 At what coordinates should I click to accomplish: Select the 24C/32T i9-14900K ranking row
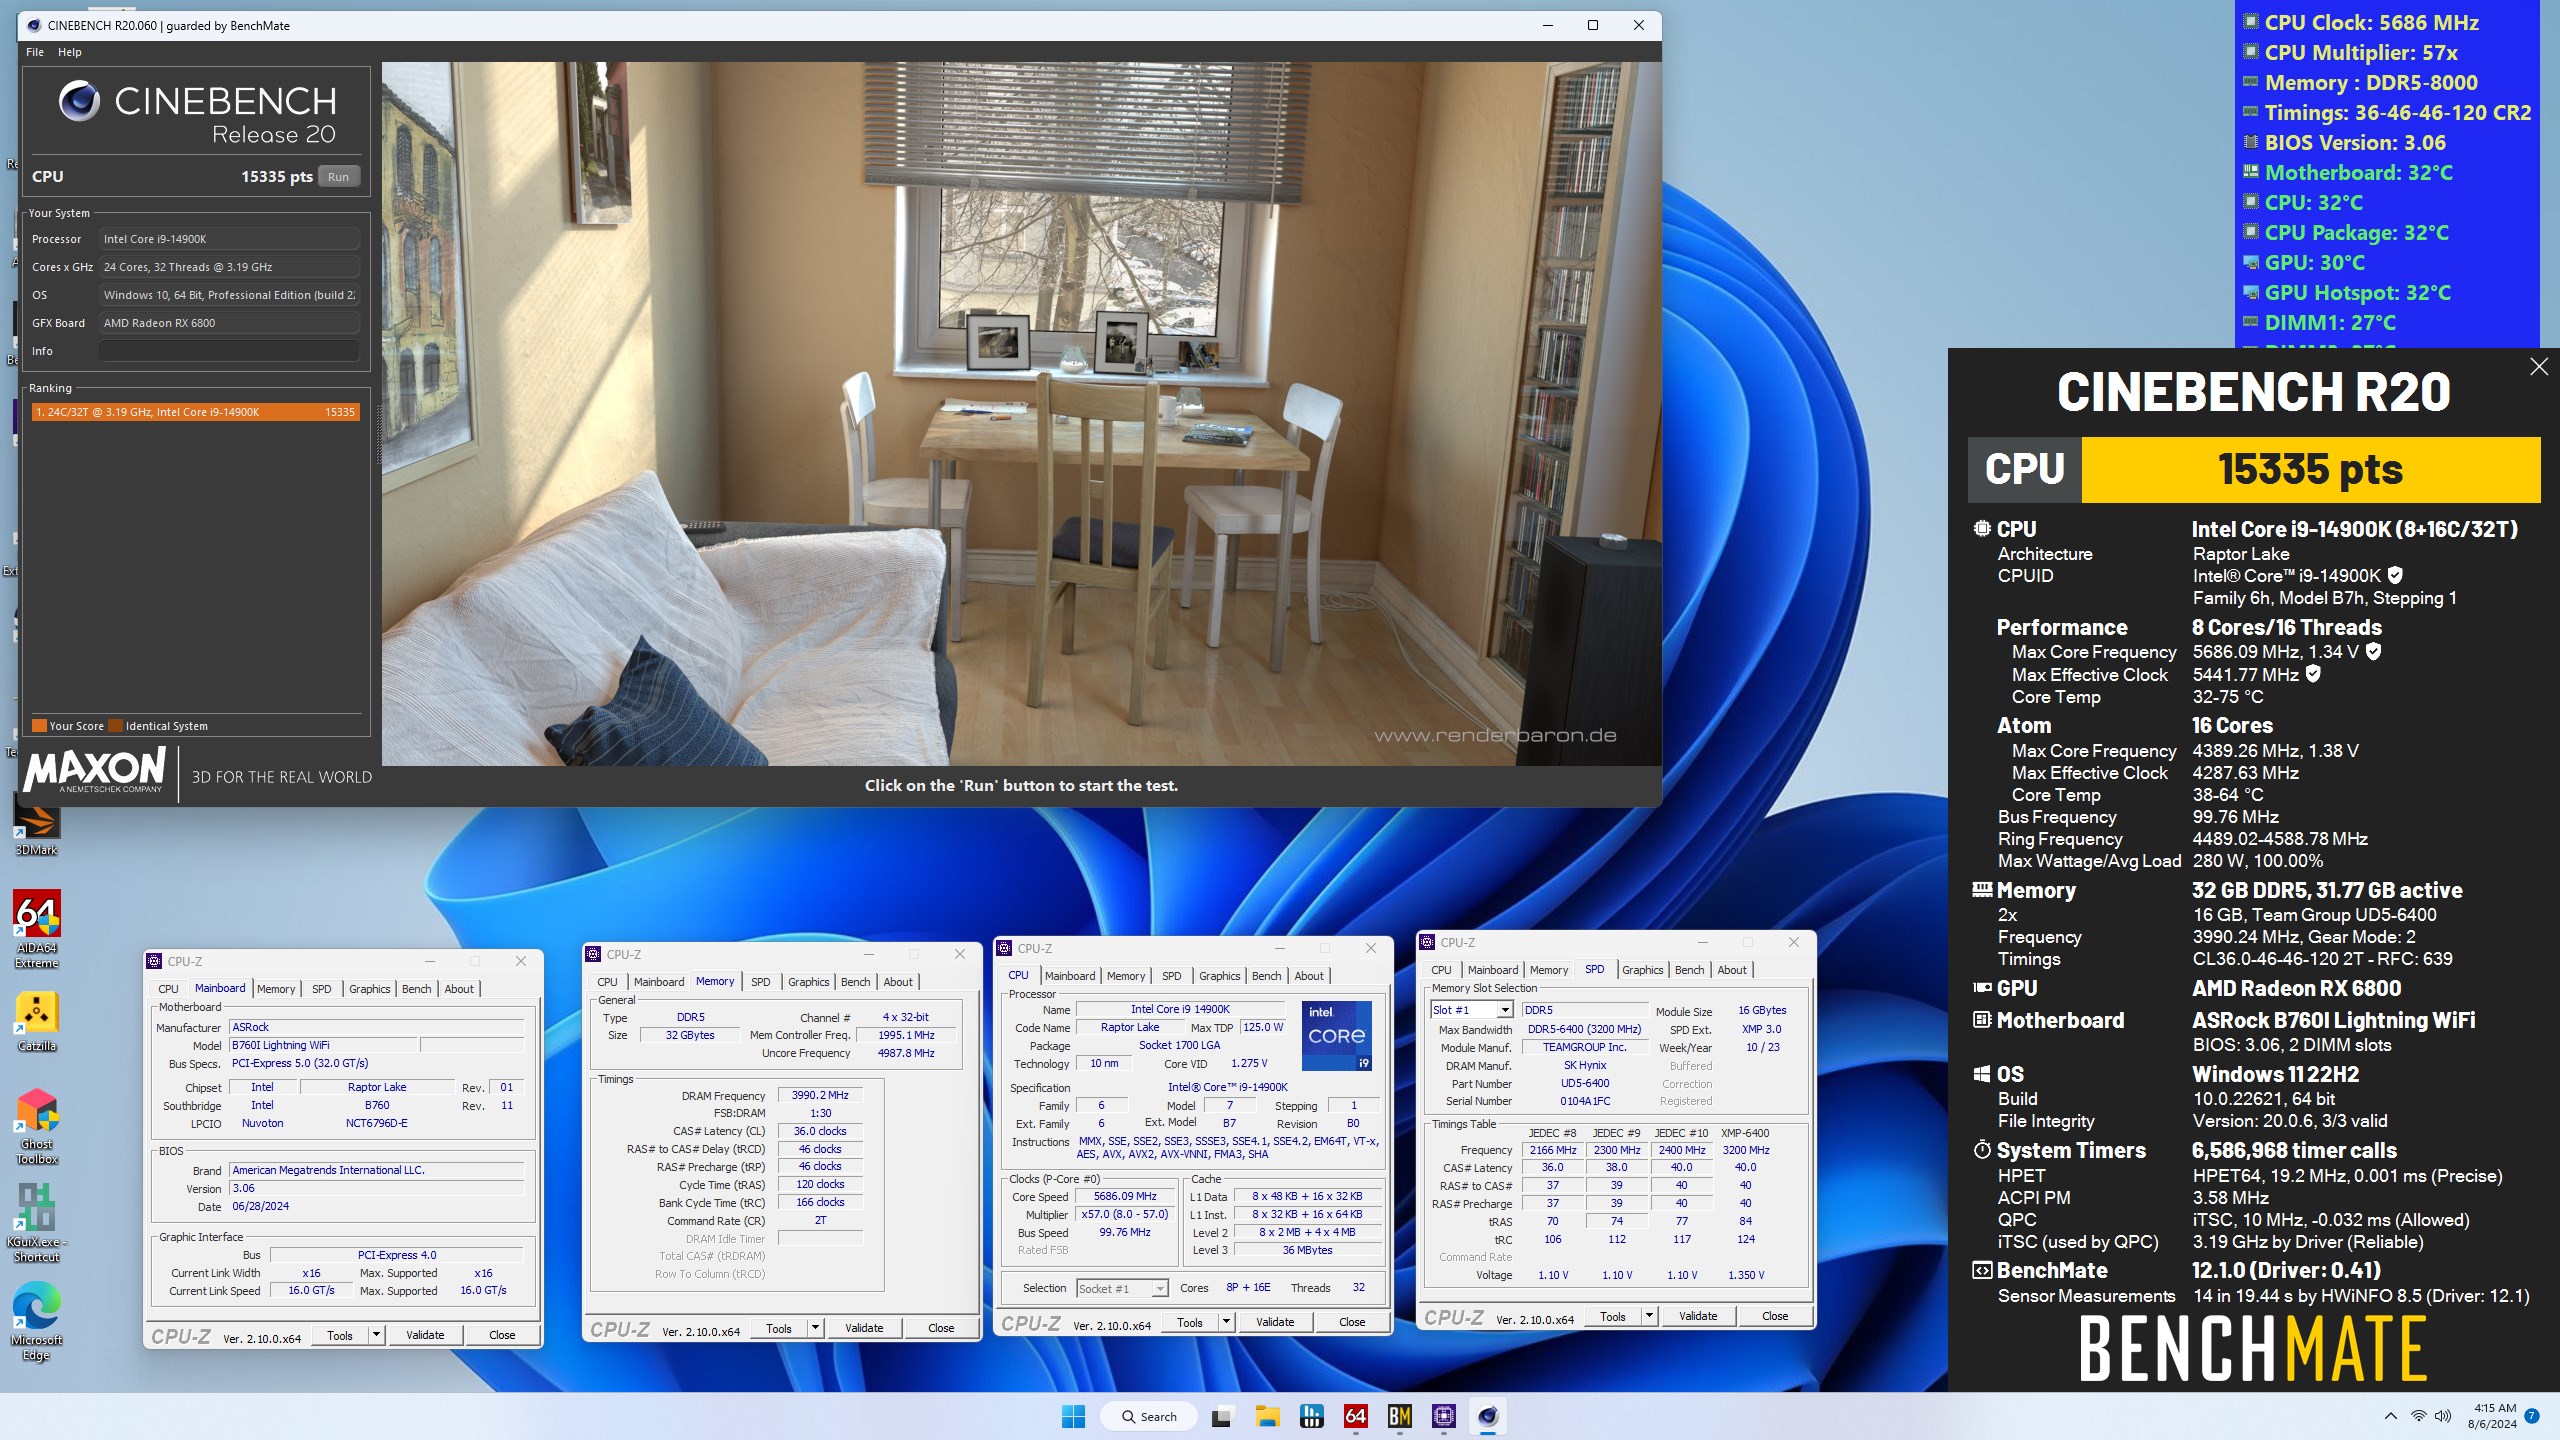(x=195, y=412)
